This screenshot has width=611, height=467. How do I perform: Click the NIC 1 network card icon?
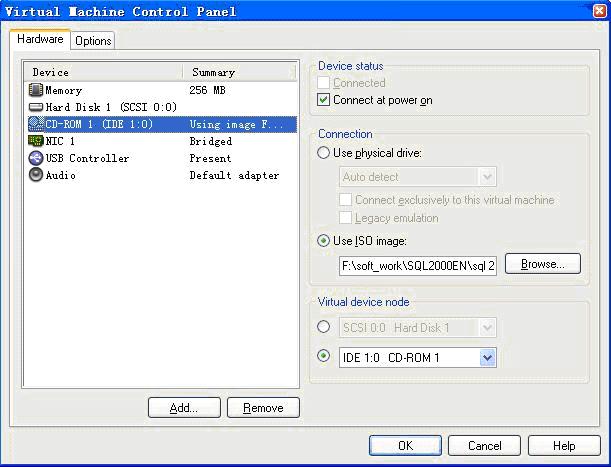click(36, 141)
